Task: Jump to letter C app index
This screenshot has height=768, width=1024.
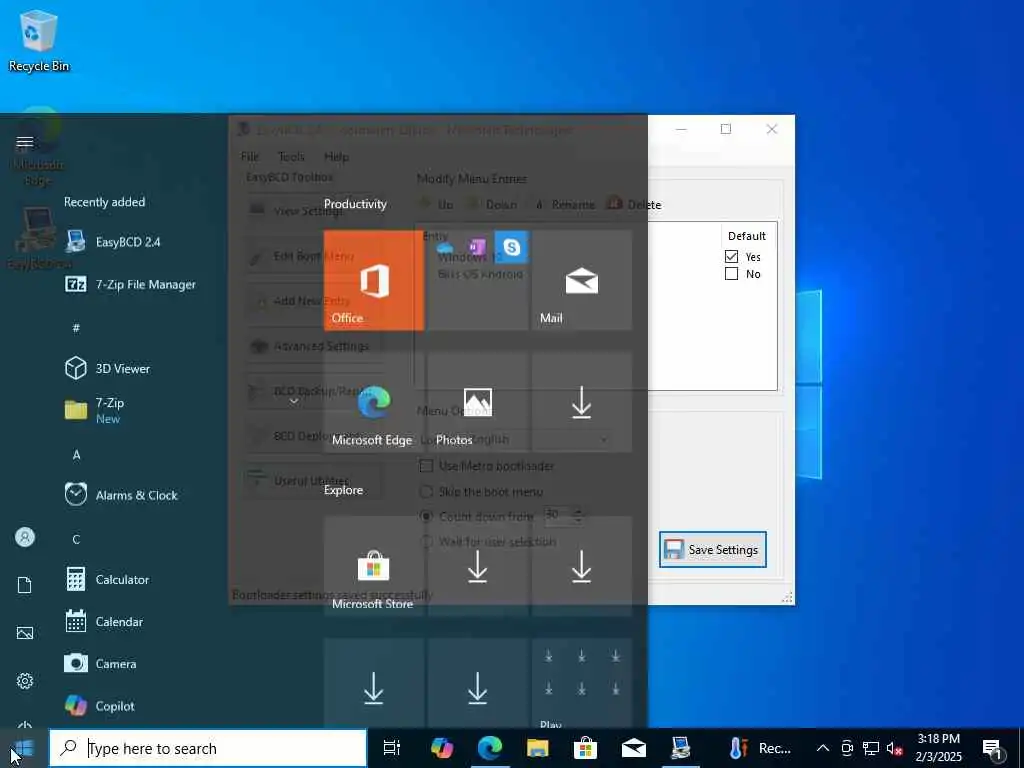Action: tap(76, 539)
